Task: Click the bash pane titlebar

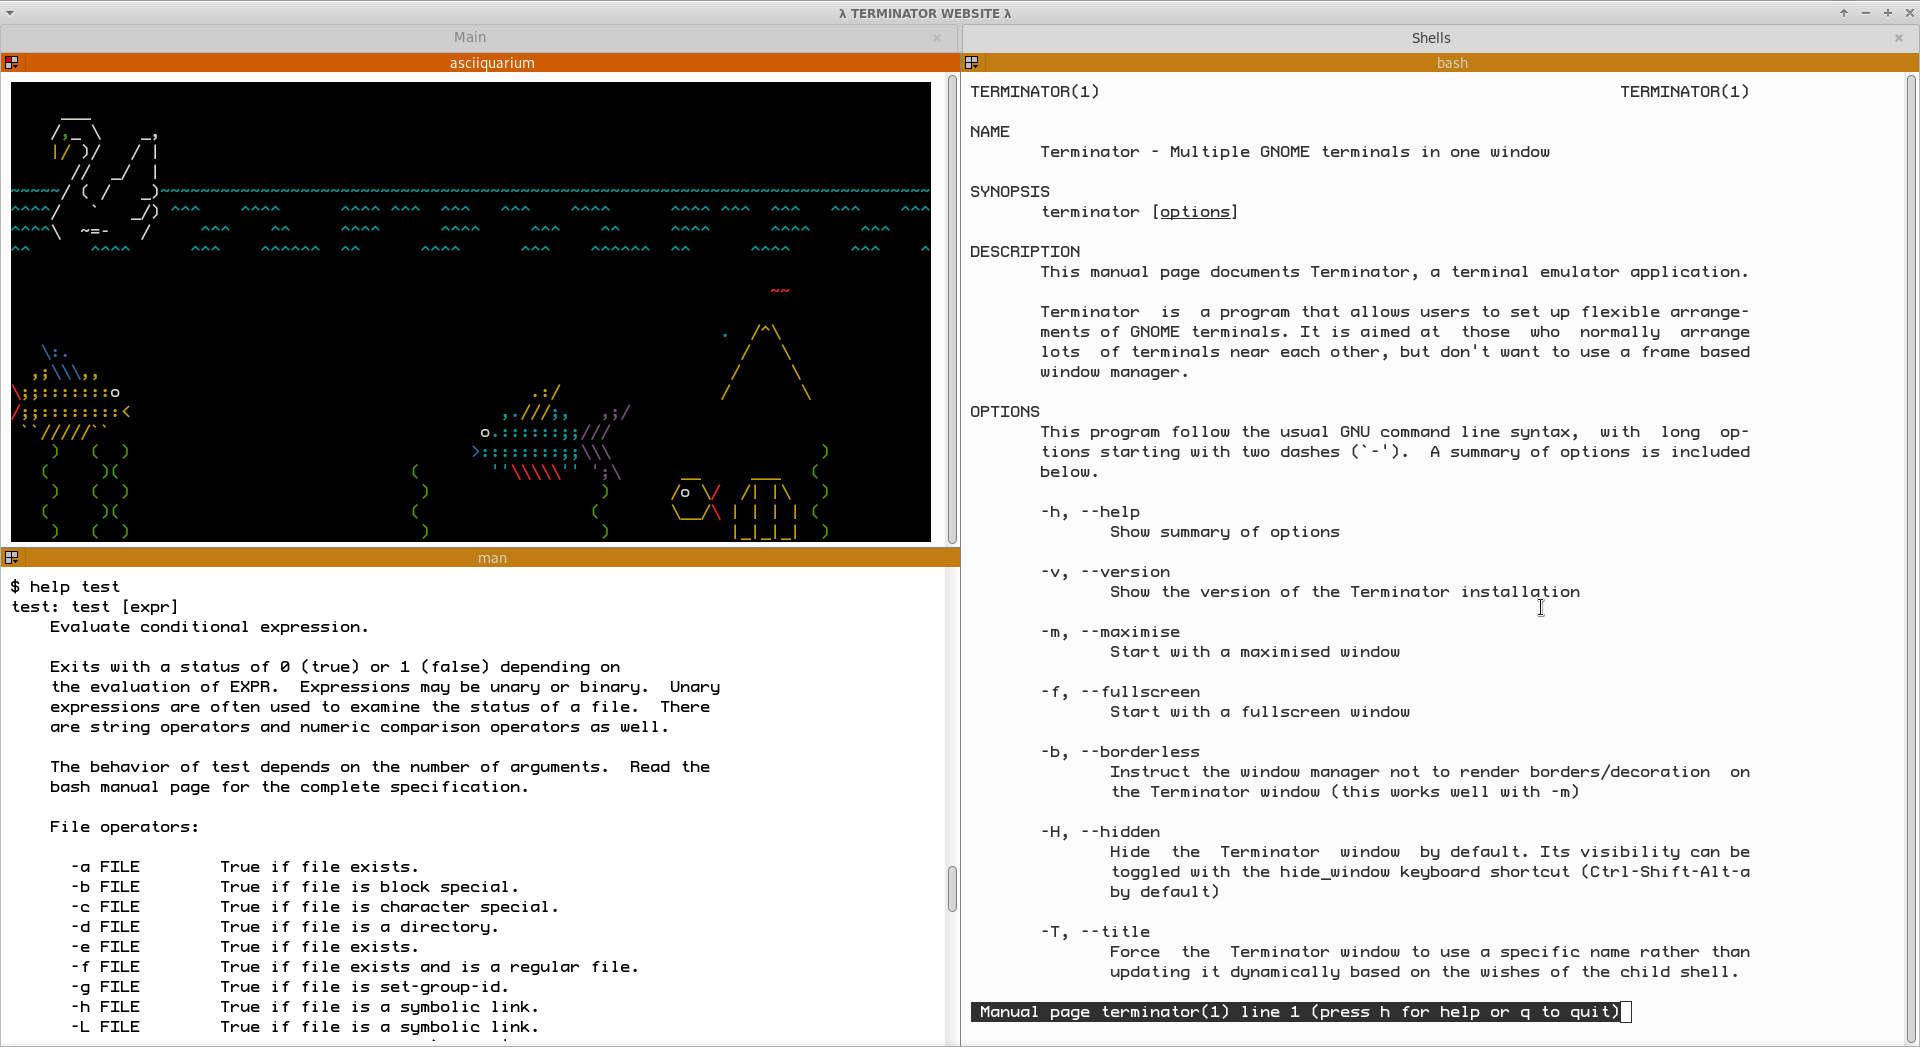Action: (1452, 62)
